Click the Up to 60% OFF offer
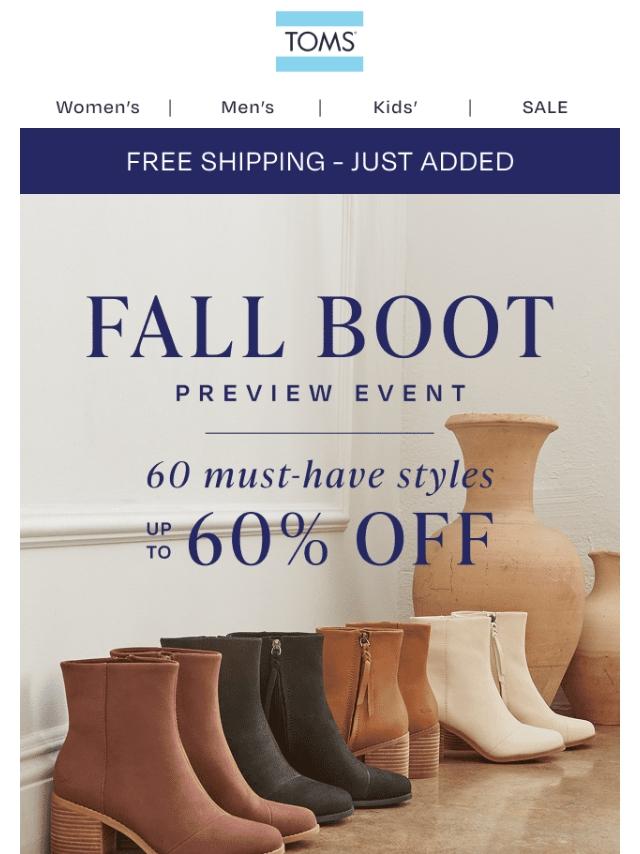The image size is (640, 854). coord(320,539)
